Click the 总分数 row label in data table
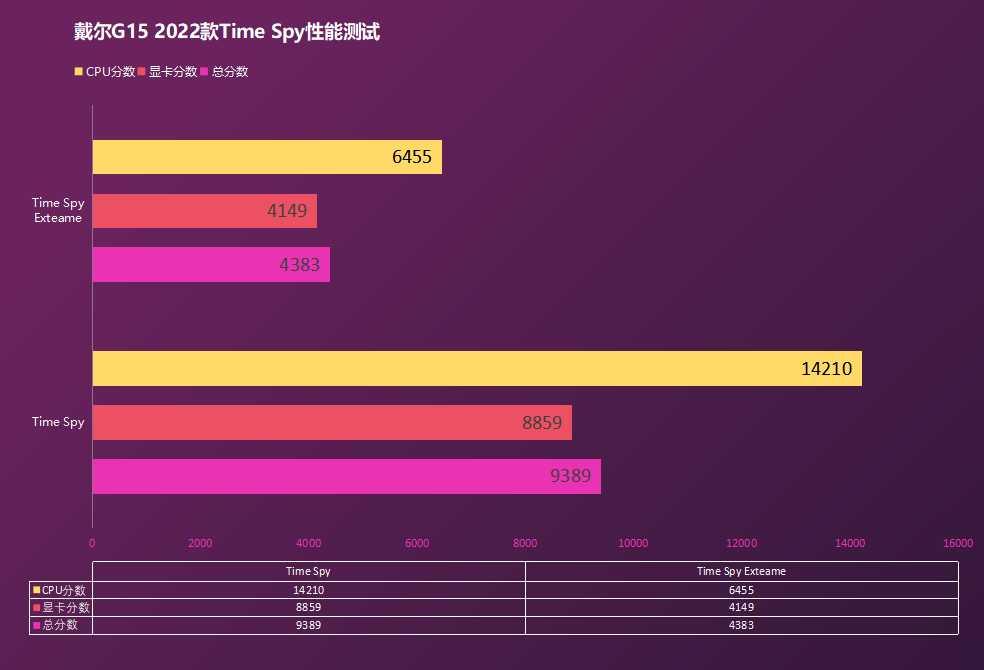Viewport: 984px width, 670px height. click(x=61, y=625)
